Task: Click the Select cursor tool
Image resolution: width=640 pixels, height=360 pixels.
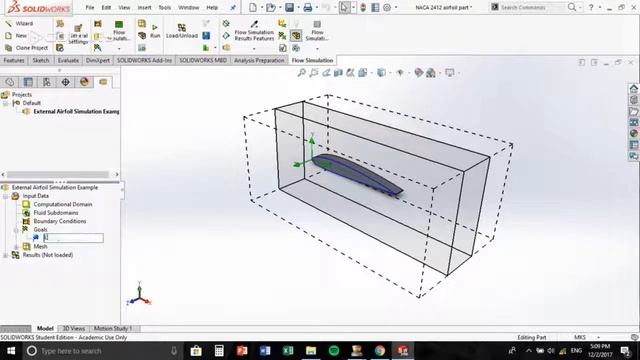Action: click(x=344, y=7)
